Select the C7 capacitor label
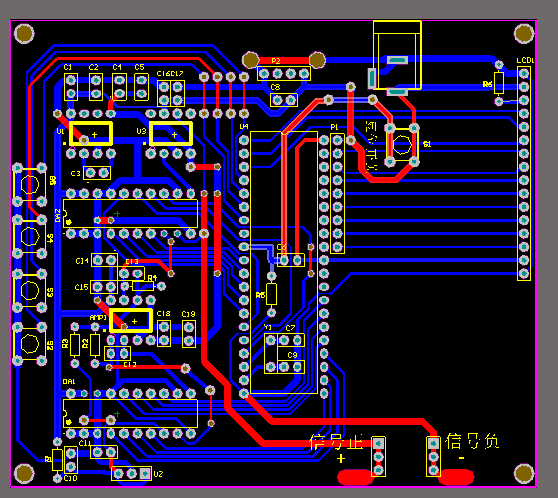The height and width of the screenshot is (498, 558). (290, 328)
